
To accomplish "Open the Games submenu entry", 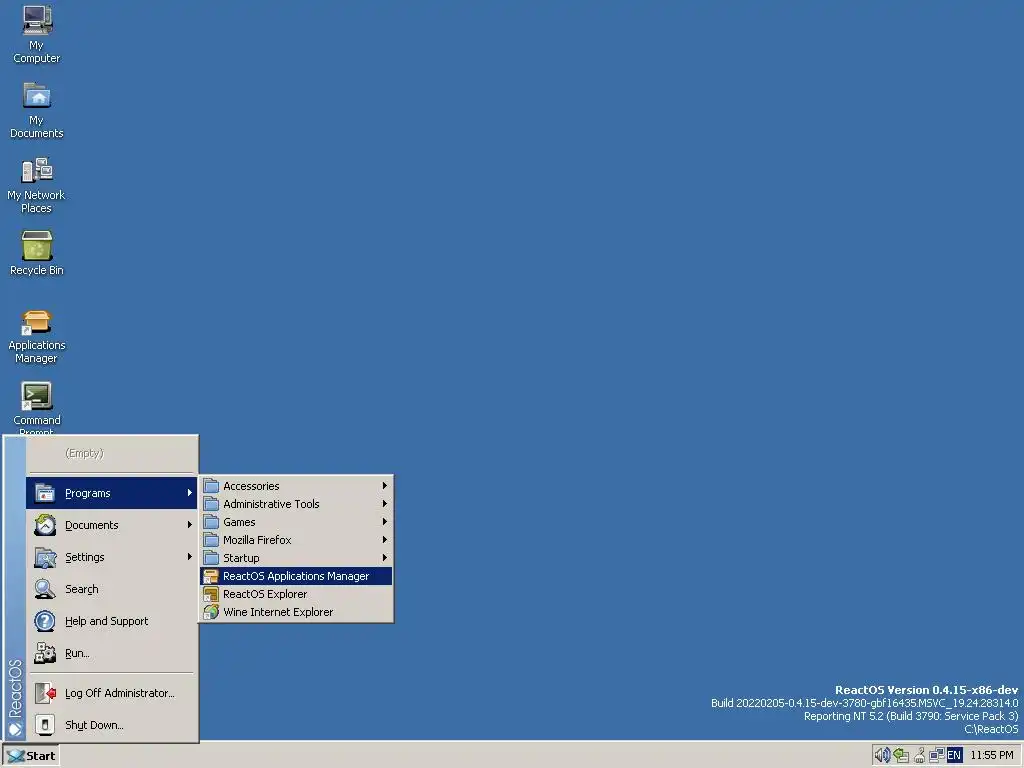I will 296,522.
